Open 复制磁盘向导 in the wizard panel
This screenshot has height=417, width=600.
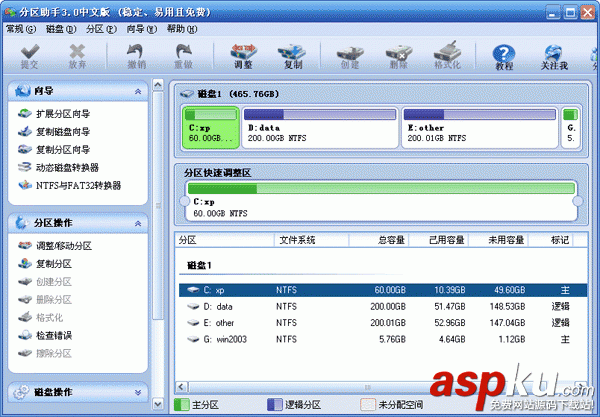(54, 132)
